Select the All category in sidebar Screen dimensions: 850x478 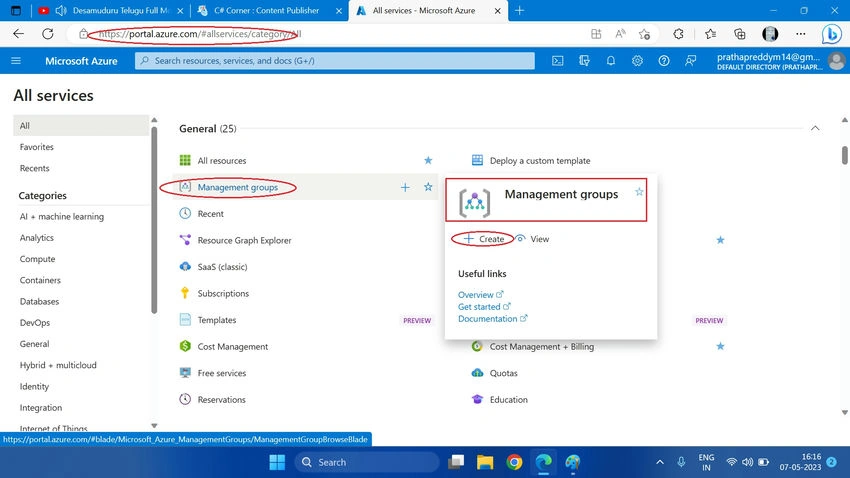click(81, 125)
